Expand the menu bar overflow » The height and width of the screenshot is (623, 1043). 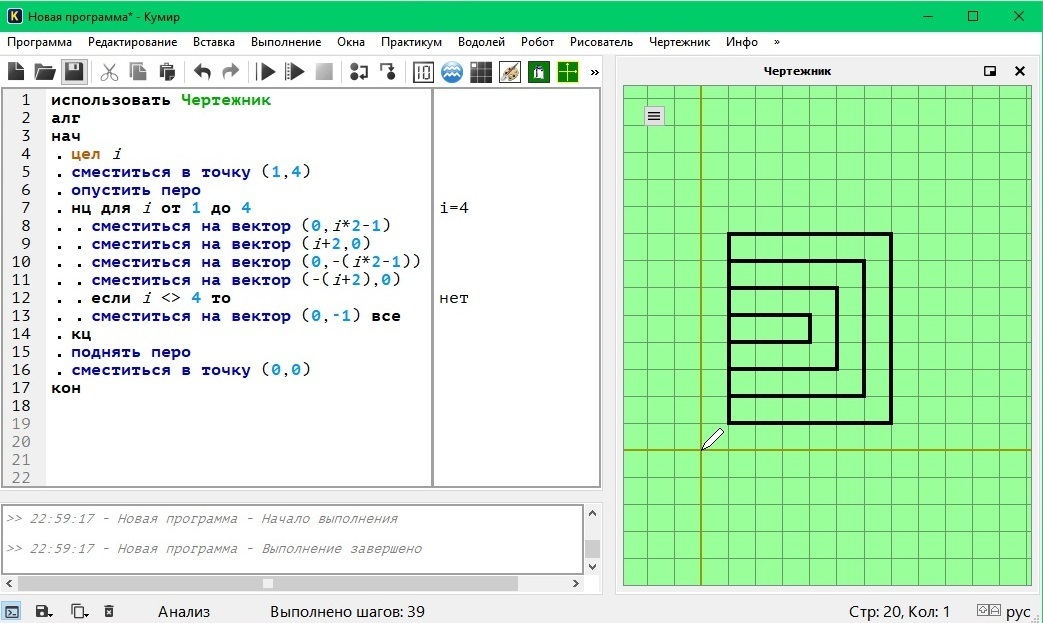click(777, 42)
